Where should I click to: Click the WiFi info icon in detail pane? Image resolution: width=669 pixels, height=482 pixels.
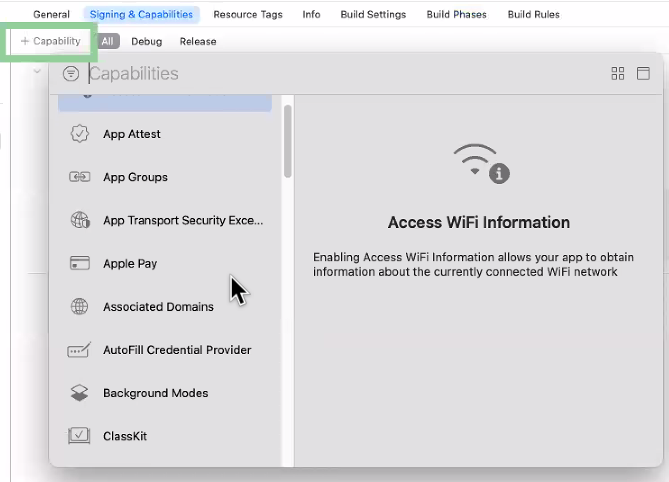[481, 164]
